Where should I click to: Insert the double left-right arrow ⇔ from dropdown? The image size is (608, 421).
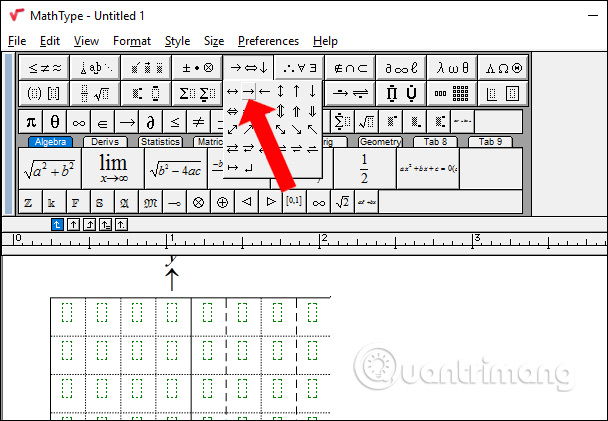click(232, 112)
